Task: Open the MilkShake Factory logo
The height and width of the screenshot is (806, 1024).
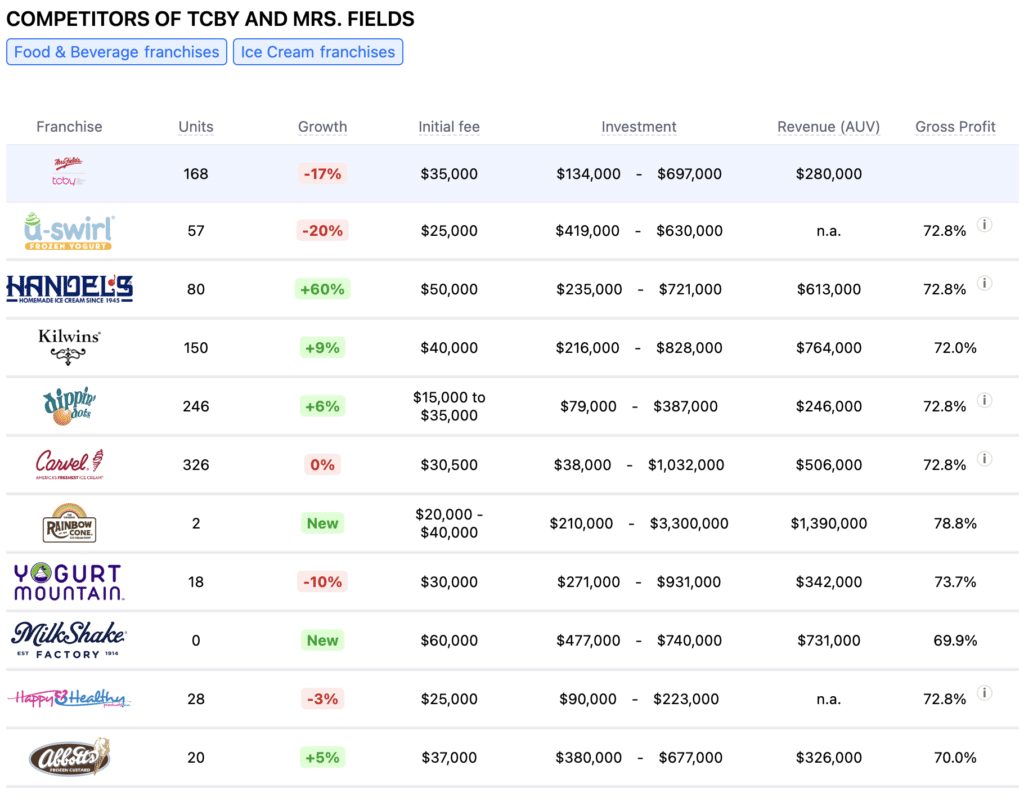Action: [69, 640]
